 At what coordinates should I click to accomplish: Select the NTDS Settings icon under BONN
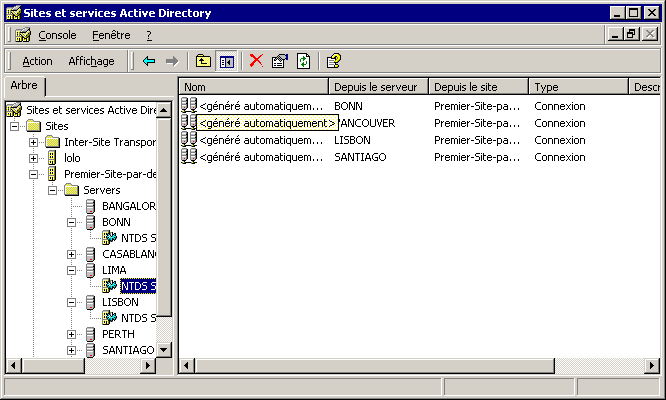[x=110, y=238]
